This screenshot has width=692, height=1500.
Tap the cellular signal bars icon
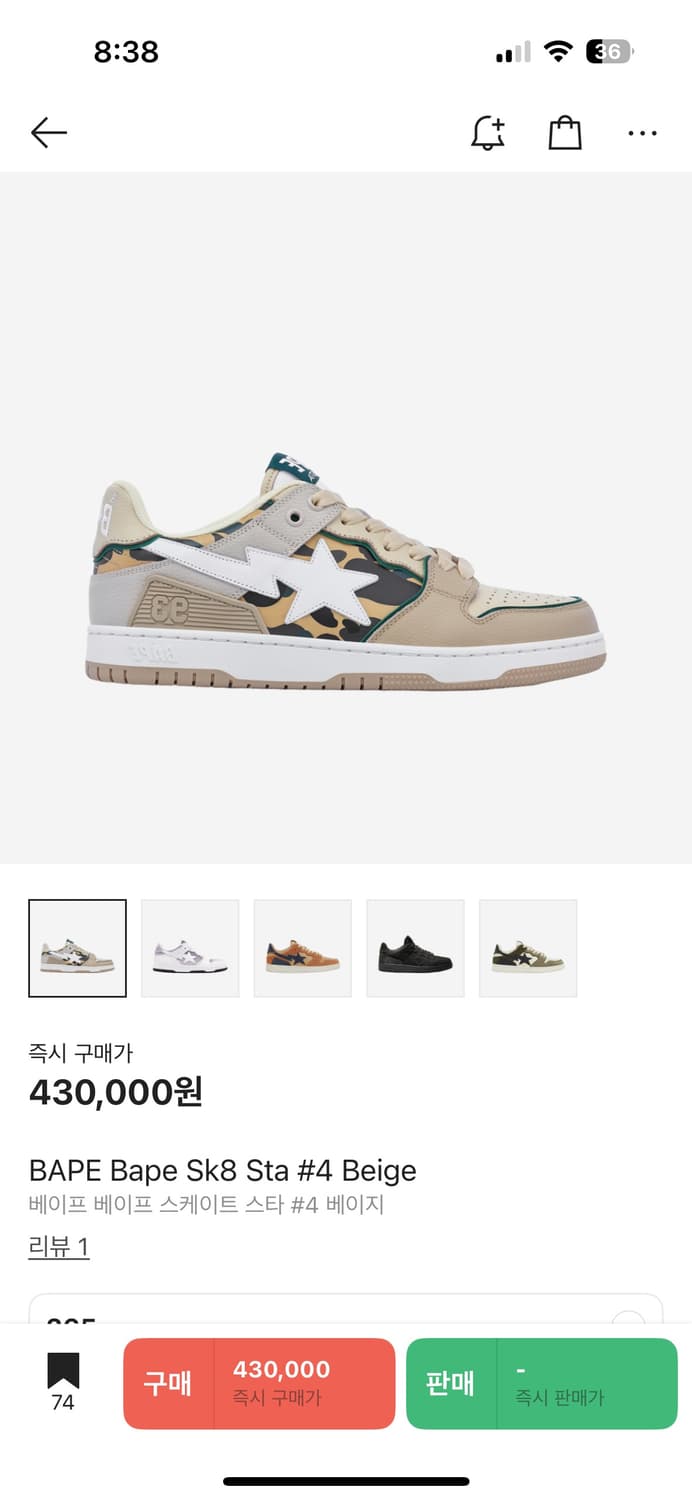pyautogui.click(x=513, y=52)
